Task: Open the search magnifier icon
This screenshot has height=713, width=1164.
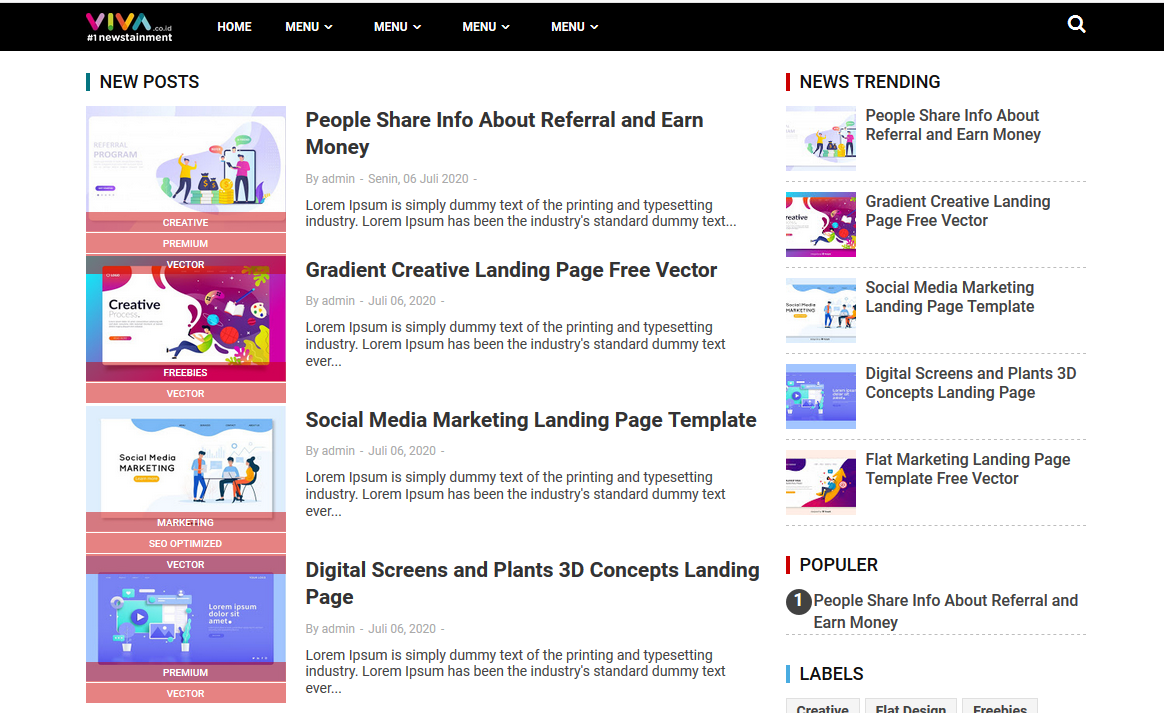Action: click(1076, 25)
